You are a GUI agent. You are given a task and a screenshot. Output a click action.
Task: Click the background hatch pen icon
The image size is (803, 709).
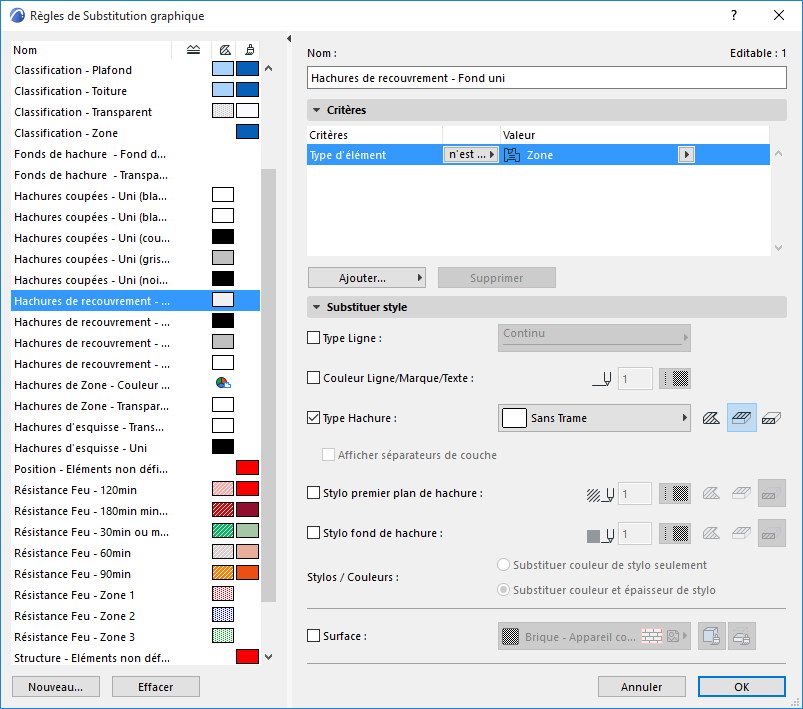(600, 534)
